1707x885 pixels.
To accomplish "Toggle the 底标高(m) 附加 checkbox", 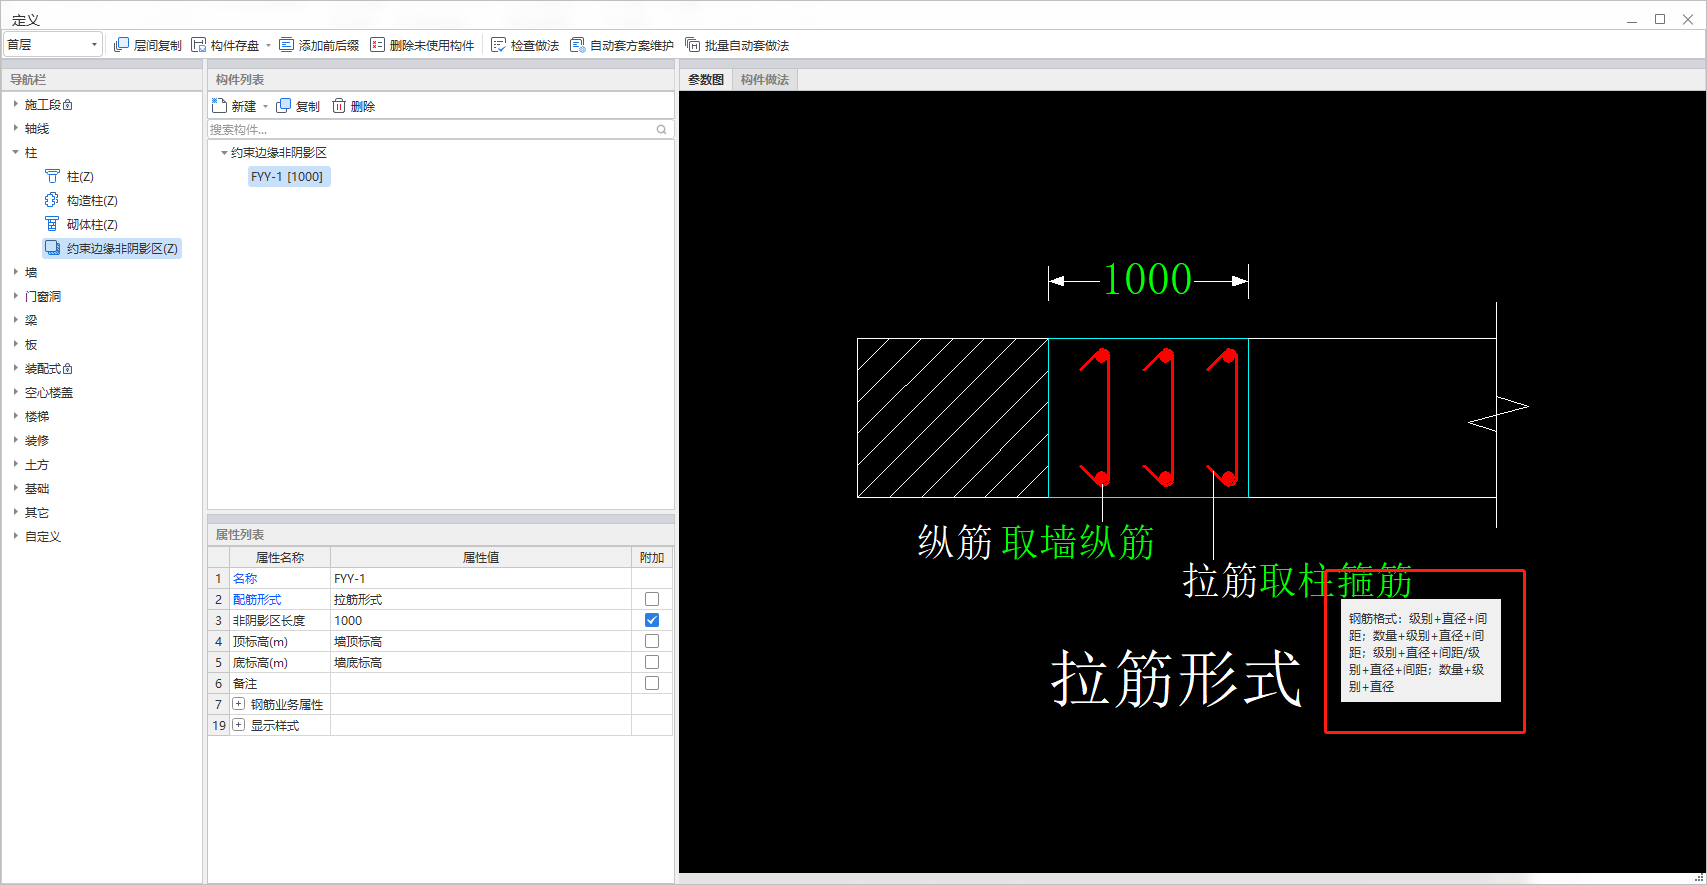I will point(652,662).
